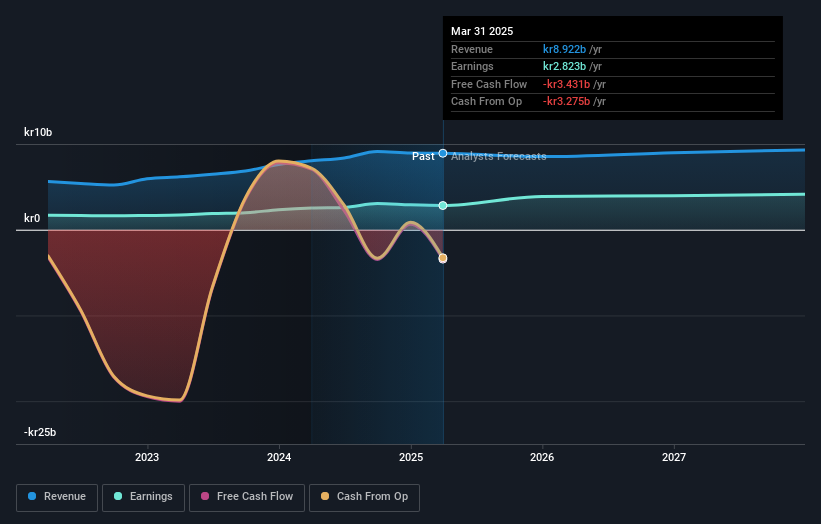Screen dimensions: 821x524
Task: Toggle the Free Cash Flow legend button
Action: coord(247,497)
